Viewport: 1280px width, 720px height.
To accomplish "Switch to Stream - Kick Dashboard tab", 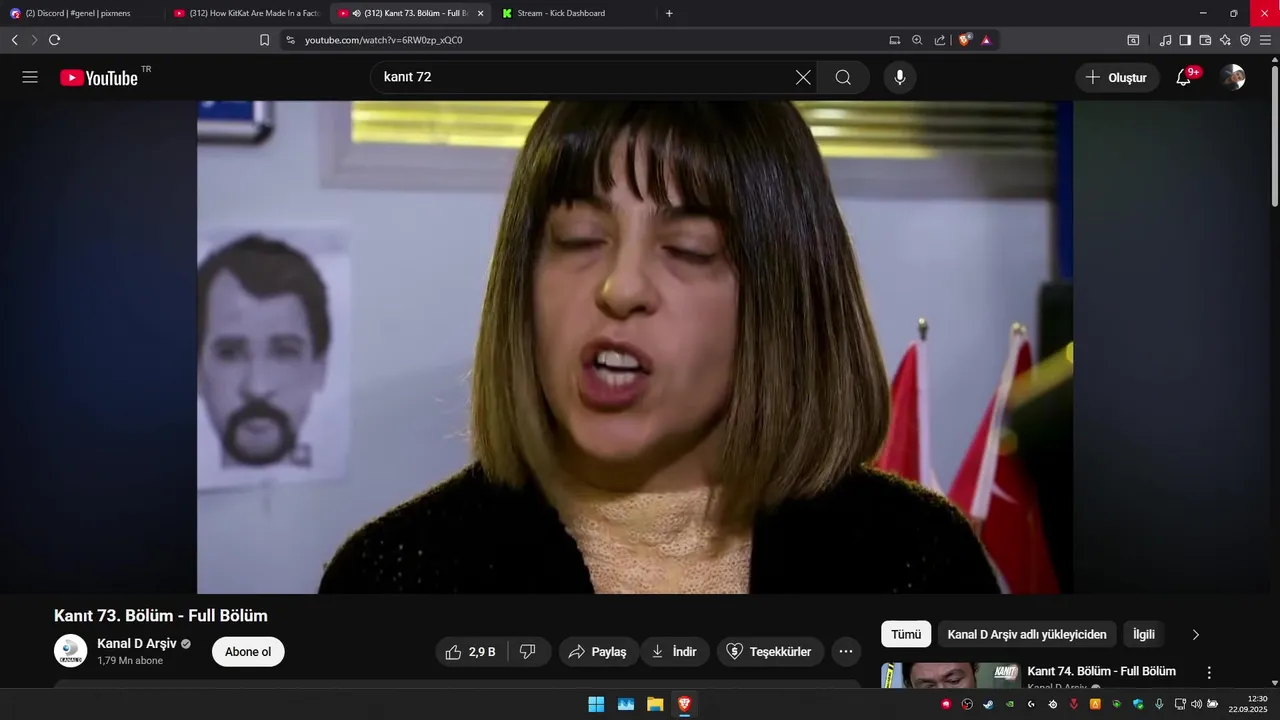I will click(x=575, y=13).
